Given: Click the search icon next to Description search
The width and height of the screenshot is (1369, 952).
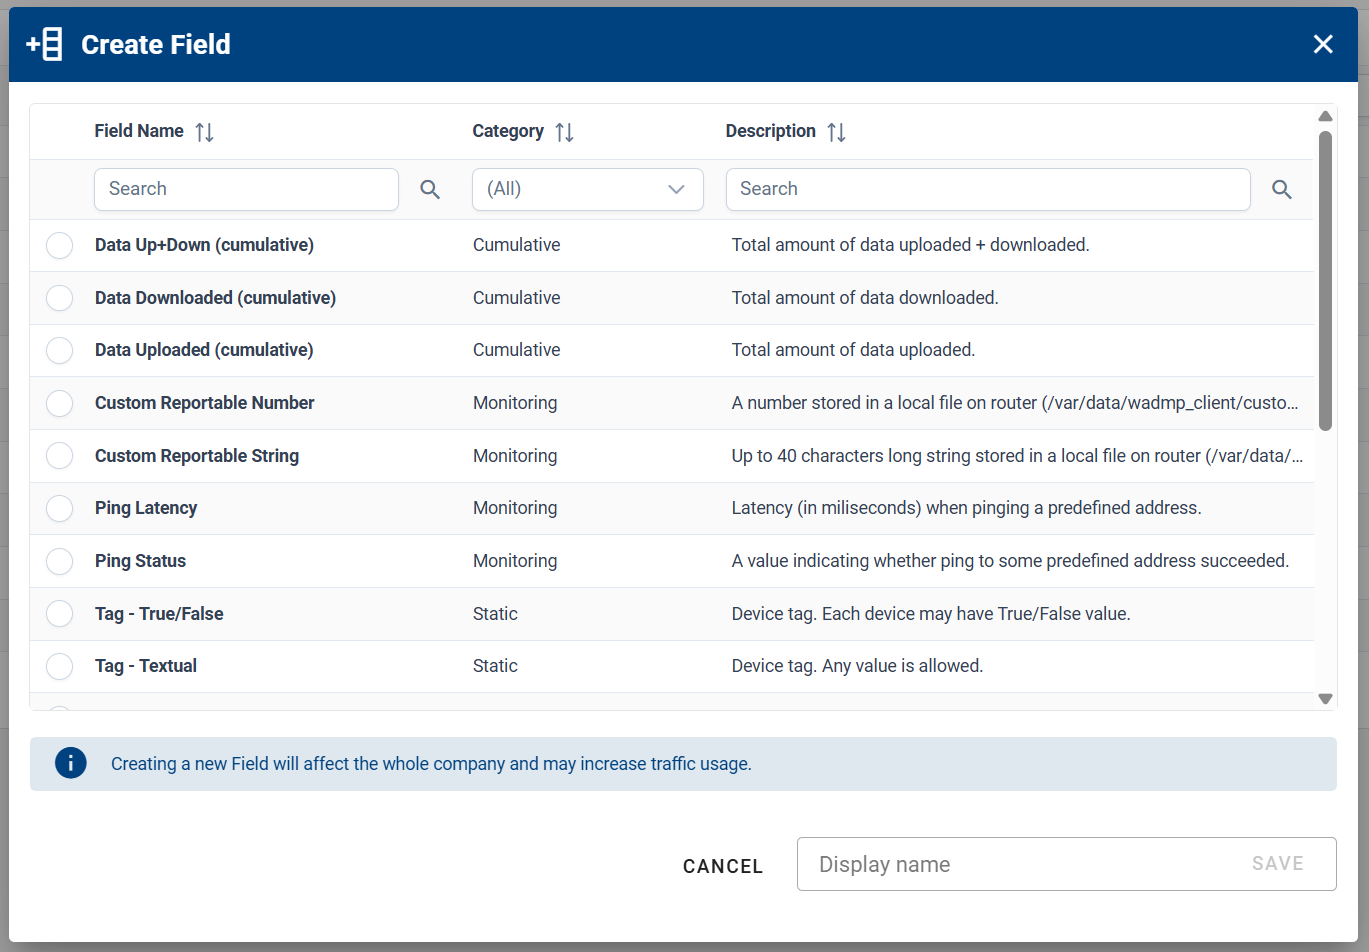Looking at the screenshot, I should click(x=1282, y=189).
